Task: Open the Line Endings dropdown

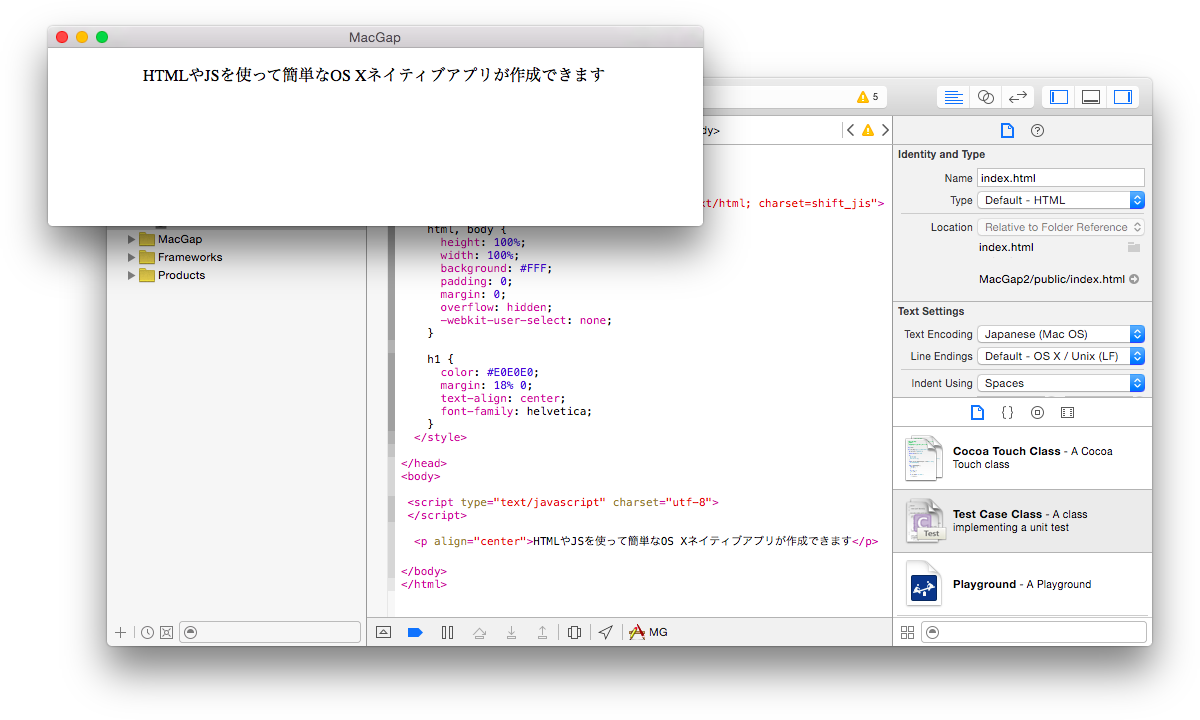Action: point(1060,356)
